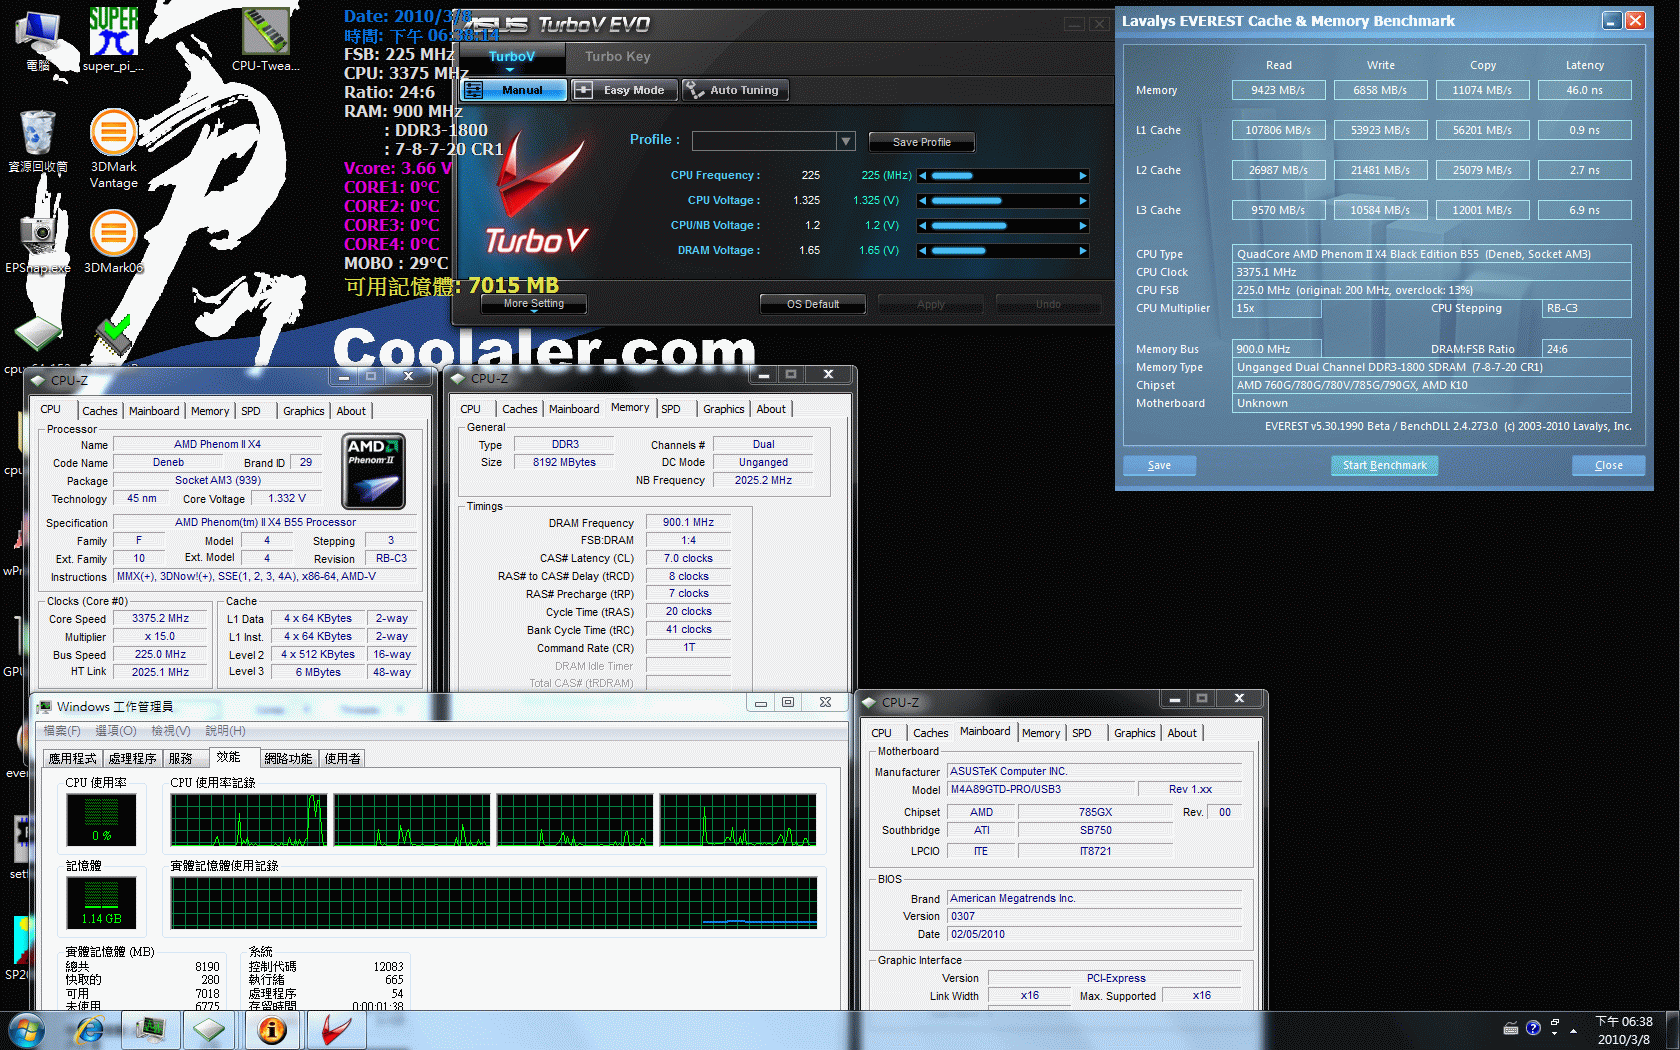
Task: Click the help question mark tray icon
Action: tap(1533, 1028)
